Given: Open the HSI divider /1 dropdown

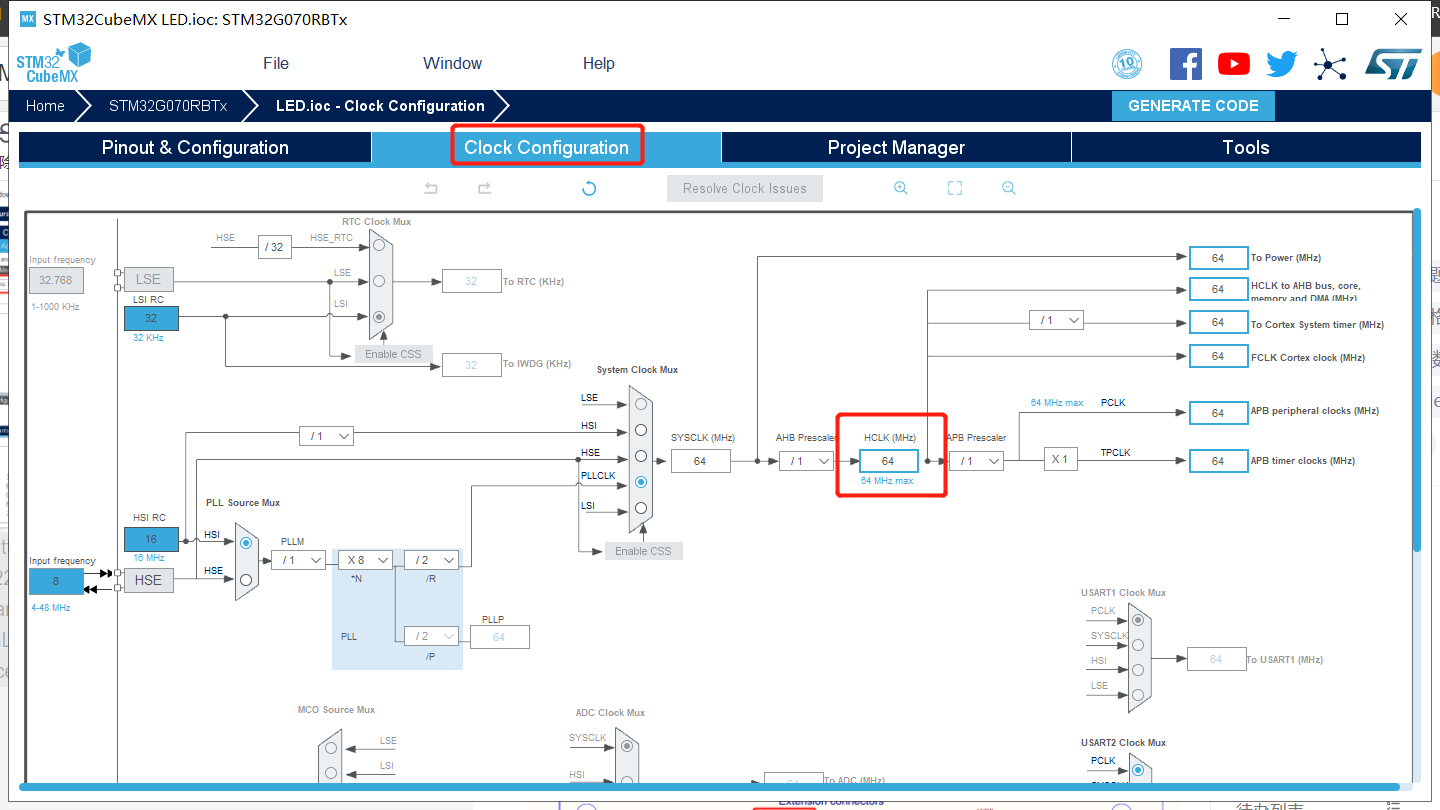Looking at the screenshot, I should pyautogui.click(x=326, y=436).
